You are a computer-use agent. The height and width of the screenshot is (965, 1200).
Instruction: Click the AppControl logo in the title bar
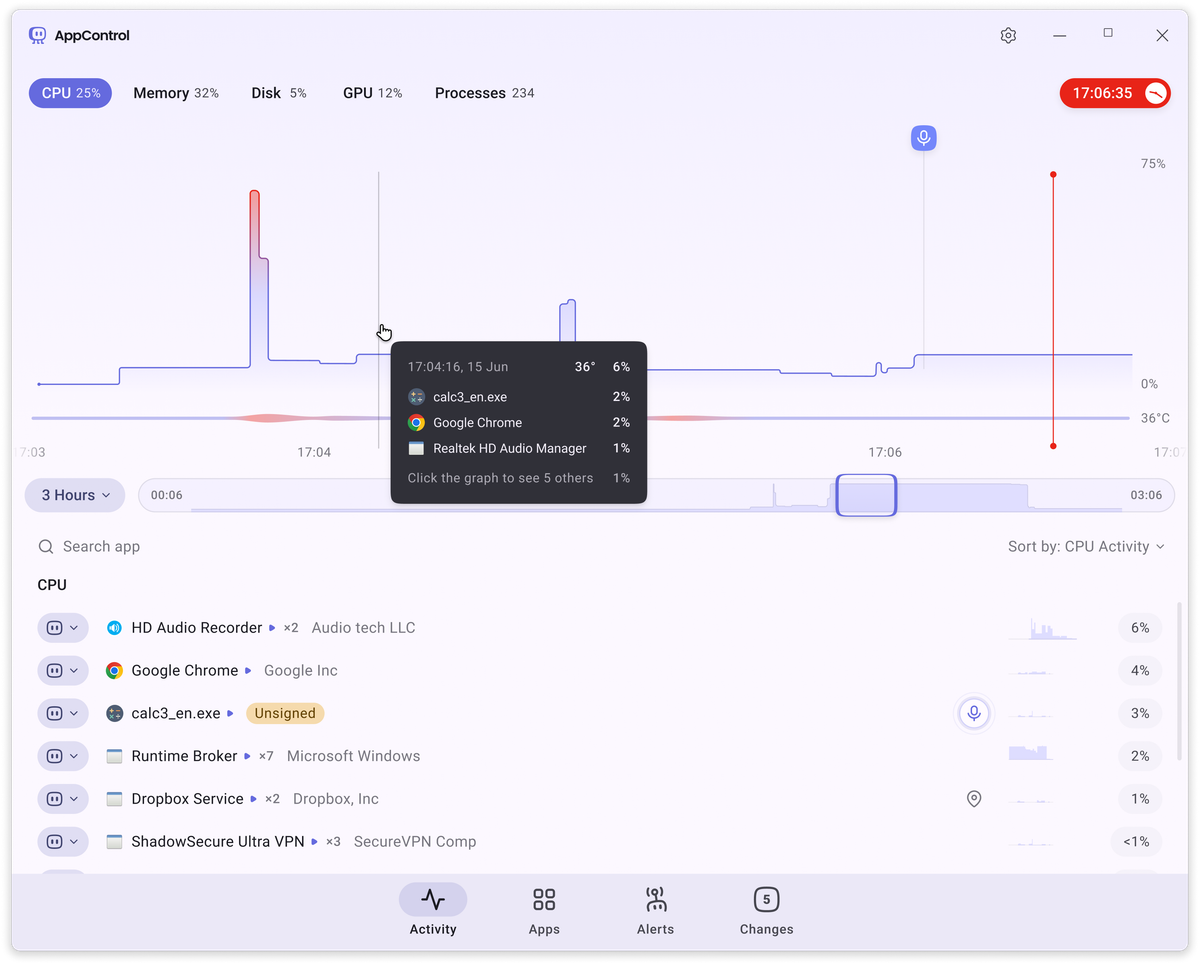[37, 35]
